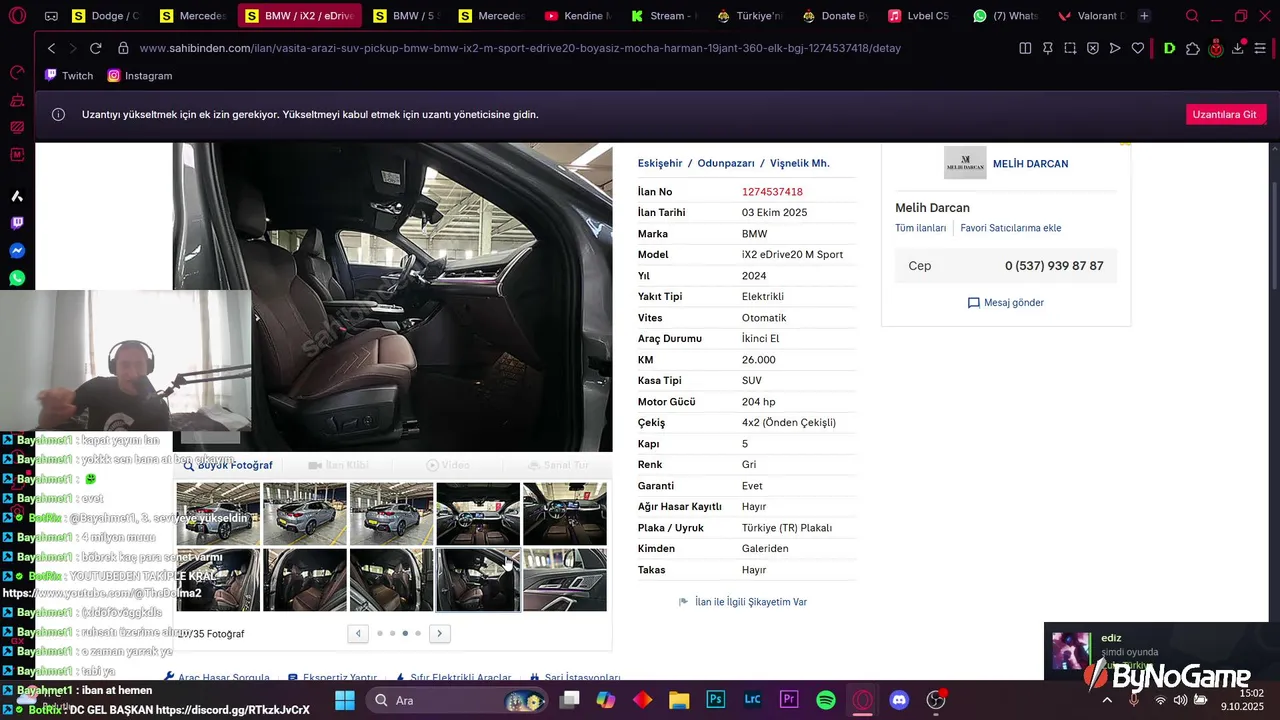1280x720 pixels.
Task: Click the address bar URL field
Action: 520,48
